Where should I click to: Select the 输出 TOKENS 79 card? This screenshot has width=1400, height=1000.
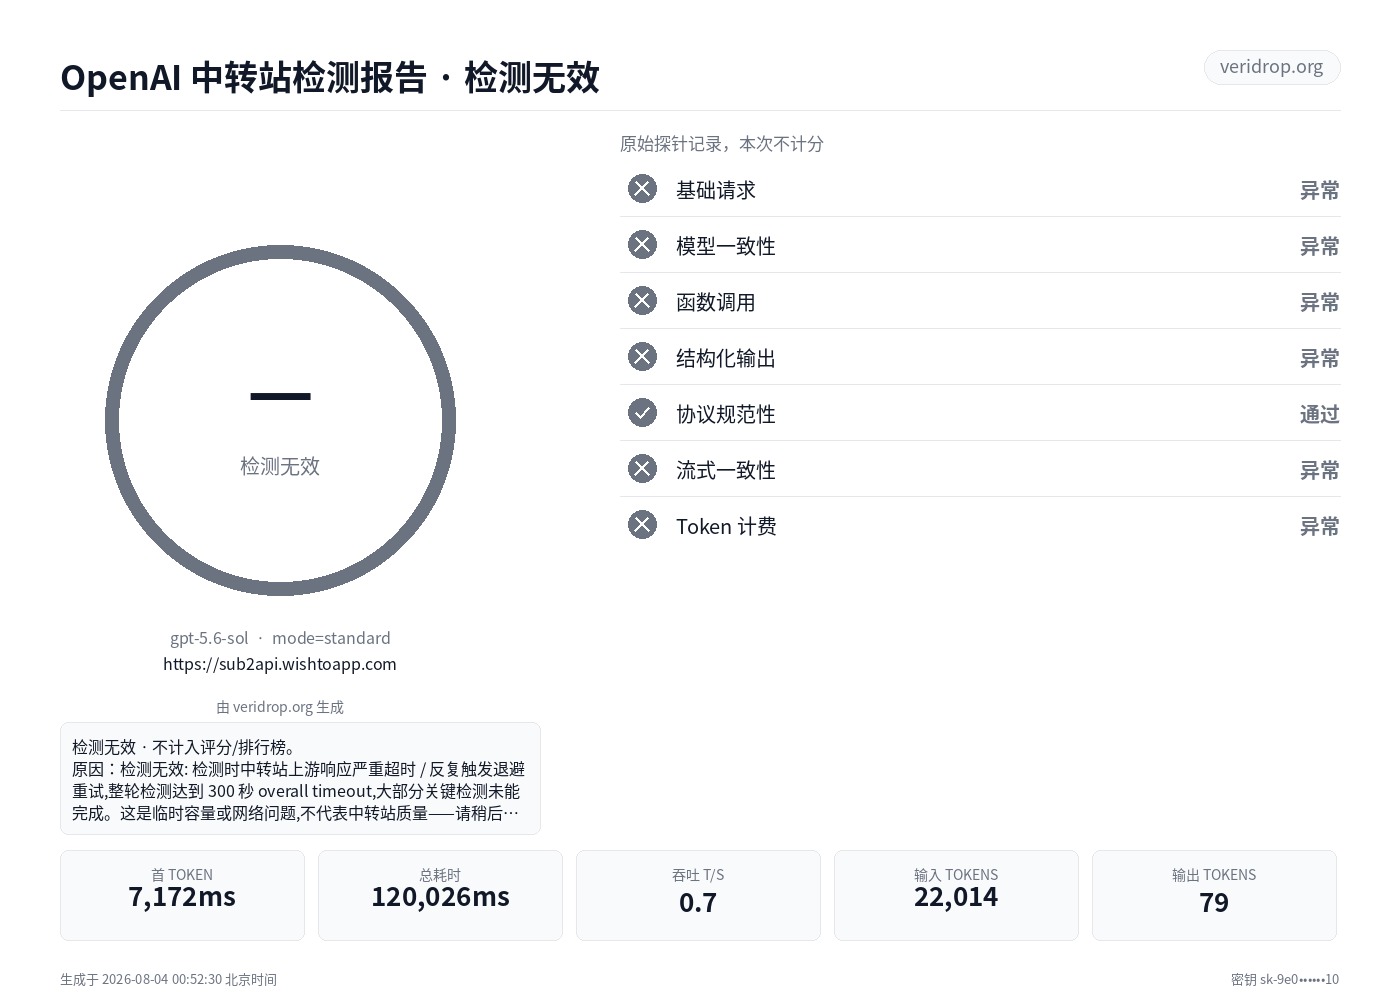(1214, 895)
